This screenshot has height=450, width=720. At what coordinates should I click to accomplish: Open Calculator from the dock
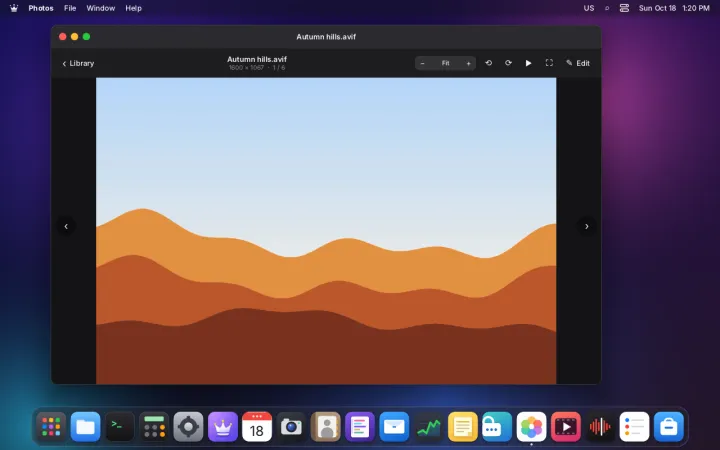click(x=154, y=427)
